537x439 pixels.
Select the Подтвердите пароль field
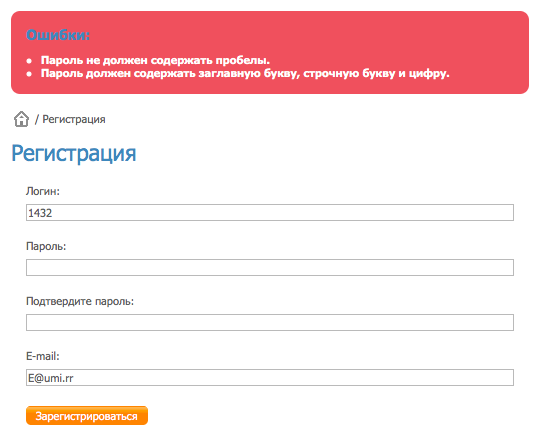(x=270, y=322)
